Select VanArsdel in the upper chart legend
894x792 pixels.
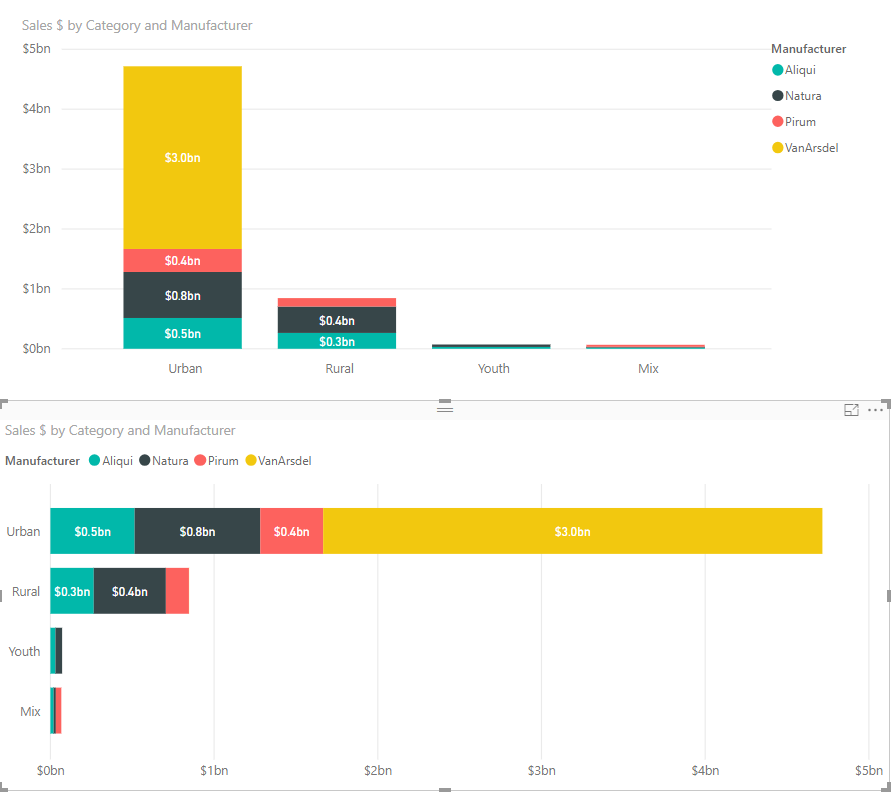pos(805,148)
